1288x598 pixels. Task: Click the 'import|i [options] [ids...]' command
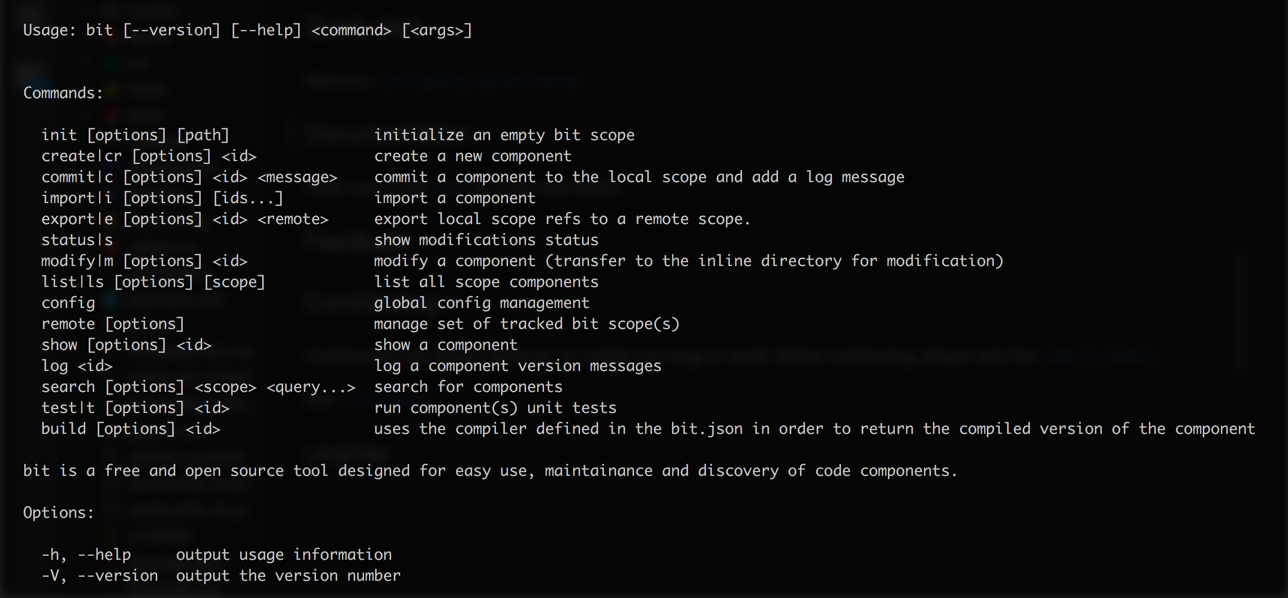tap(162, 198)
